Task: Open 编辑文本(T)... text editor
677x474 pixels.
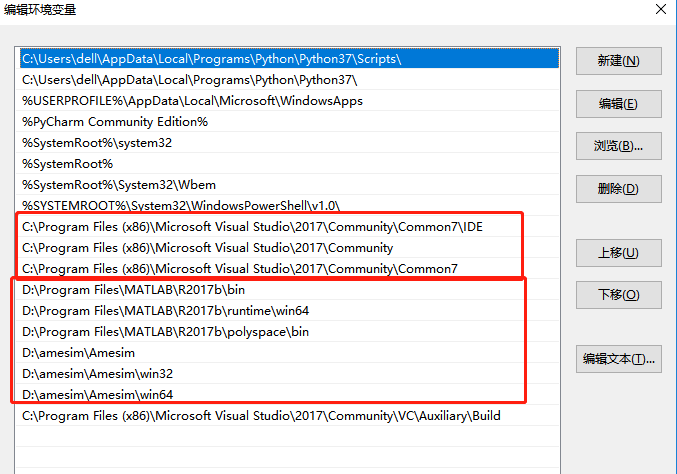Action: click(618, 359)
